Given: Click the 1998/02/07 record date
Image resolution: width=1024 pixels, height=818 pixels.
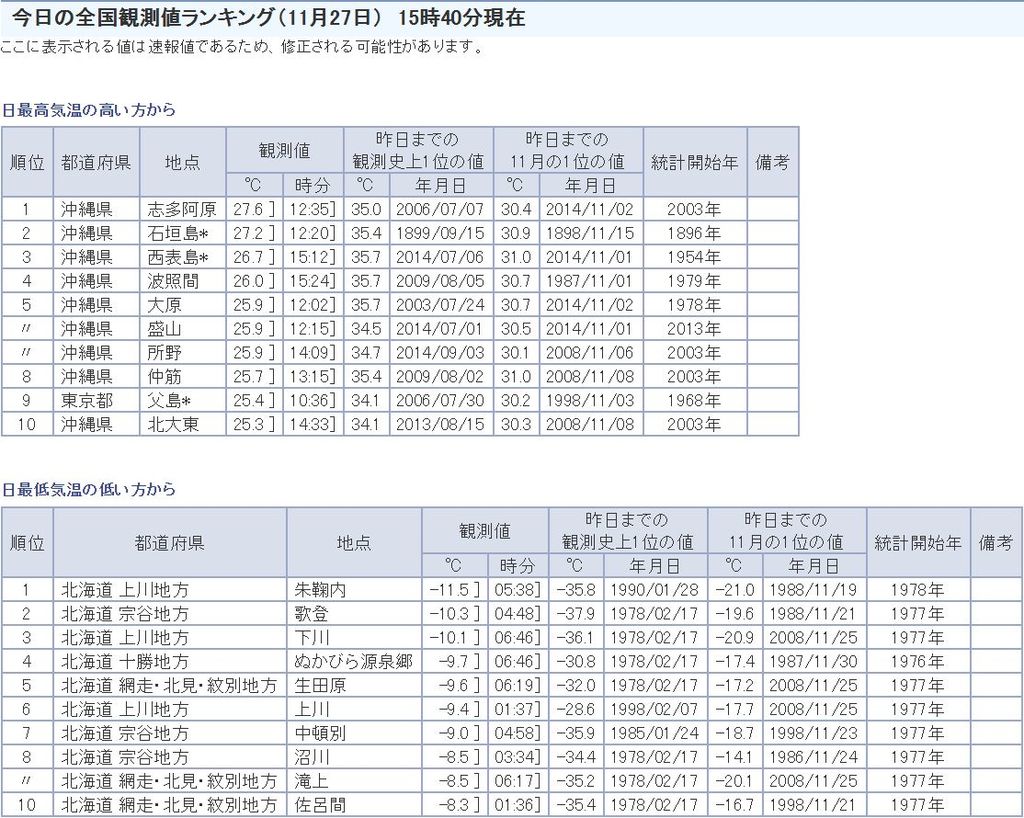Looking at the screenshot, I should pos(655,709).
